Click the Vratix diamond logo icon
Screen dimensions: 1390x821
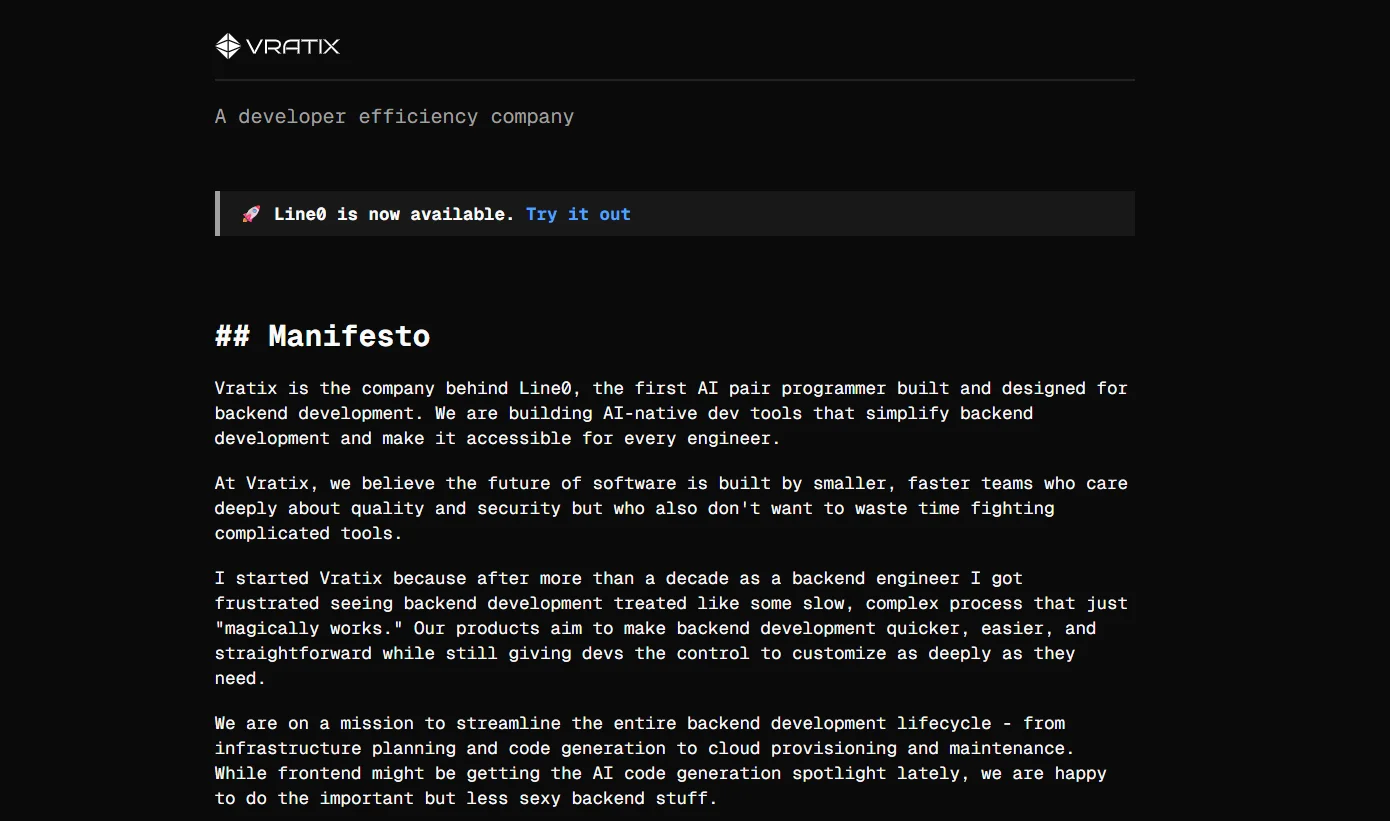[x=227, y=46]
